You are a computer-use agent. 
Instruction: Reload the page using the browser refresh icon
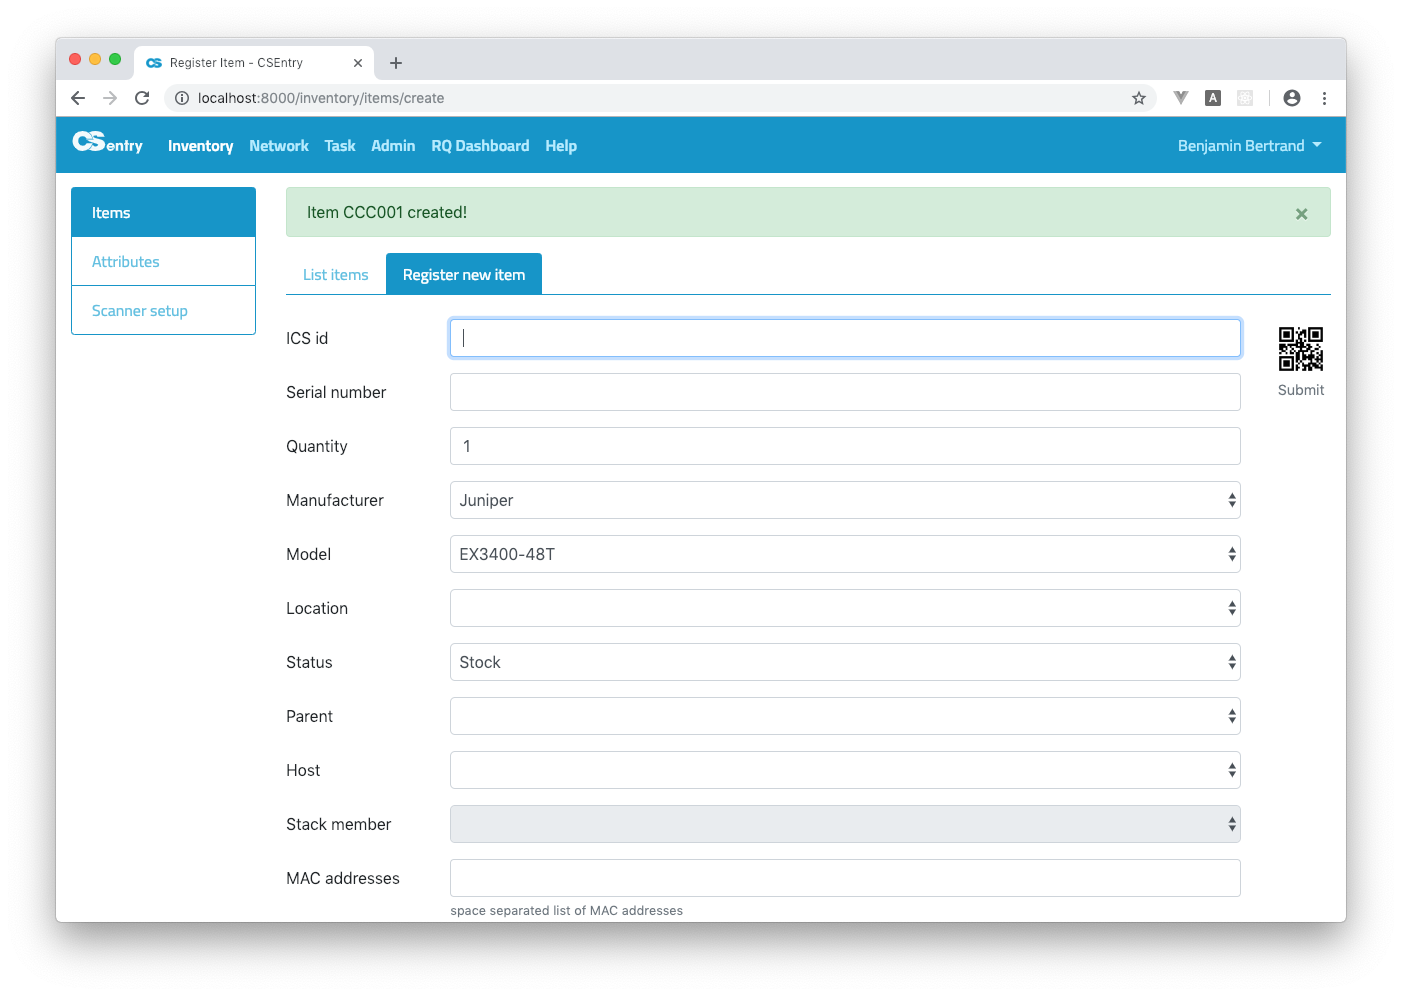[x=142, y=98]
